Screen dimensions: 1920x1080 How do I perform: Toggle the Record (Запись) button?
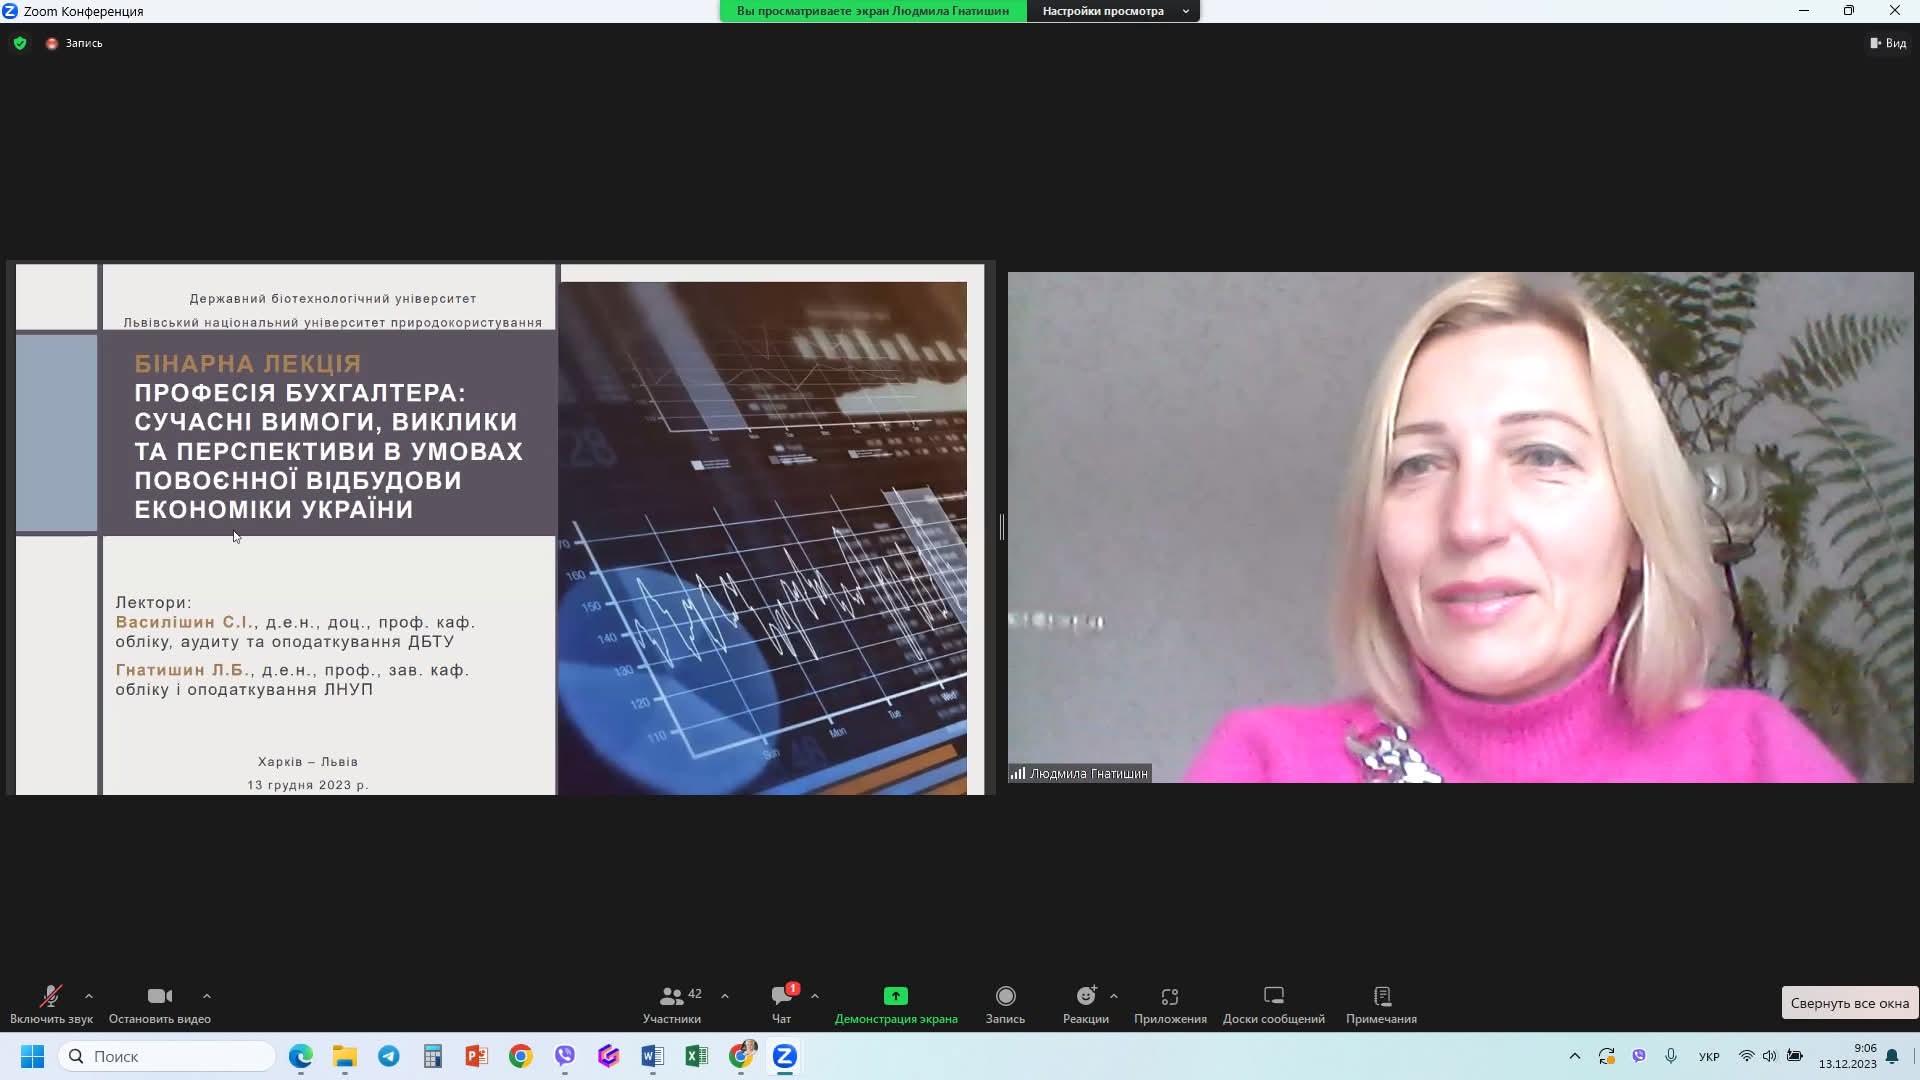(x=1005, y=1003)
